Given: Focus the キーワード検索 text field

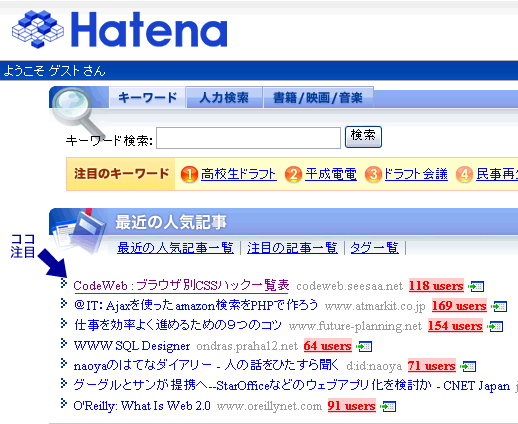Looking at the screenshot, I should pyautogui.click(x=248, y=138).
